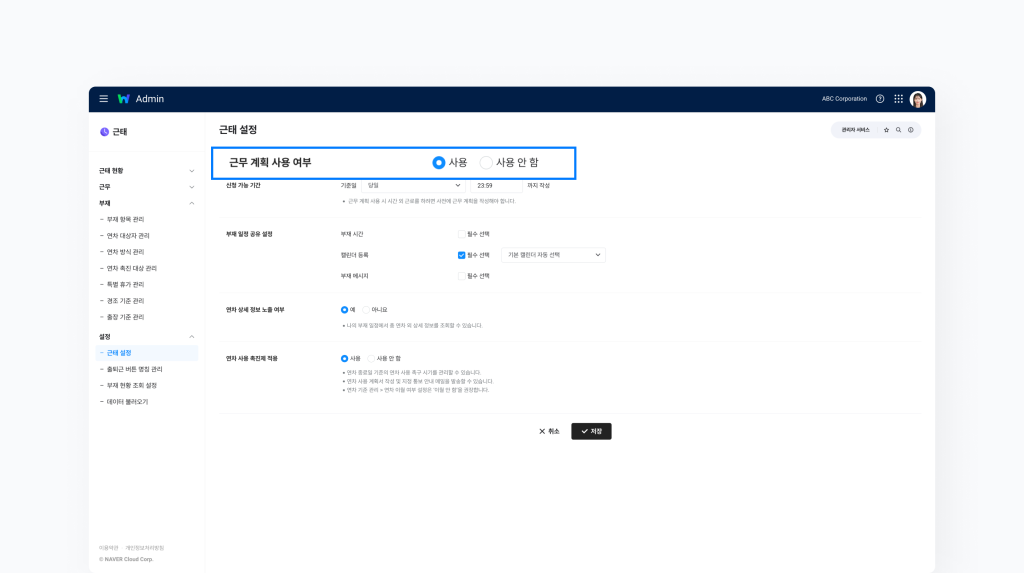Open the help question mark icon

pyautogui.click(x=880, y=99)
